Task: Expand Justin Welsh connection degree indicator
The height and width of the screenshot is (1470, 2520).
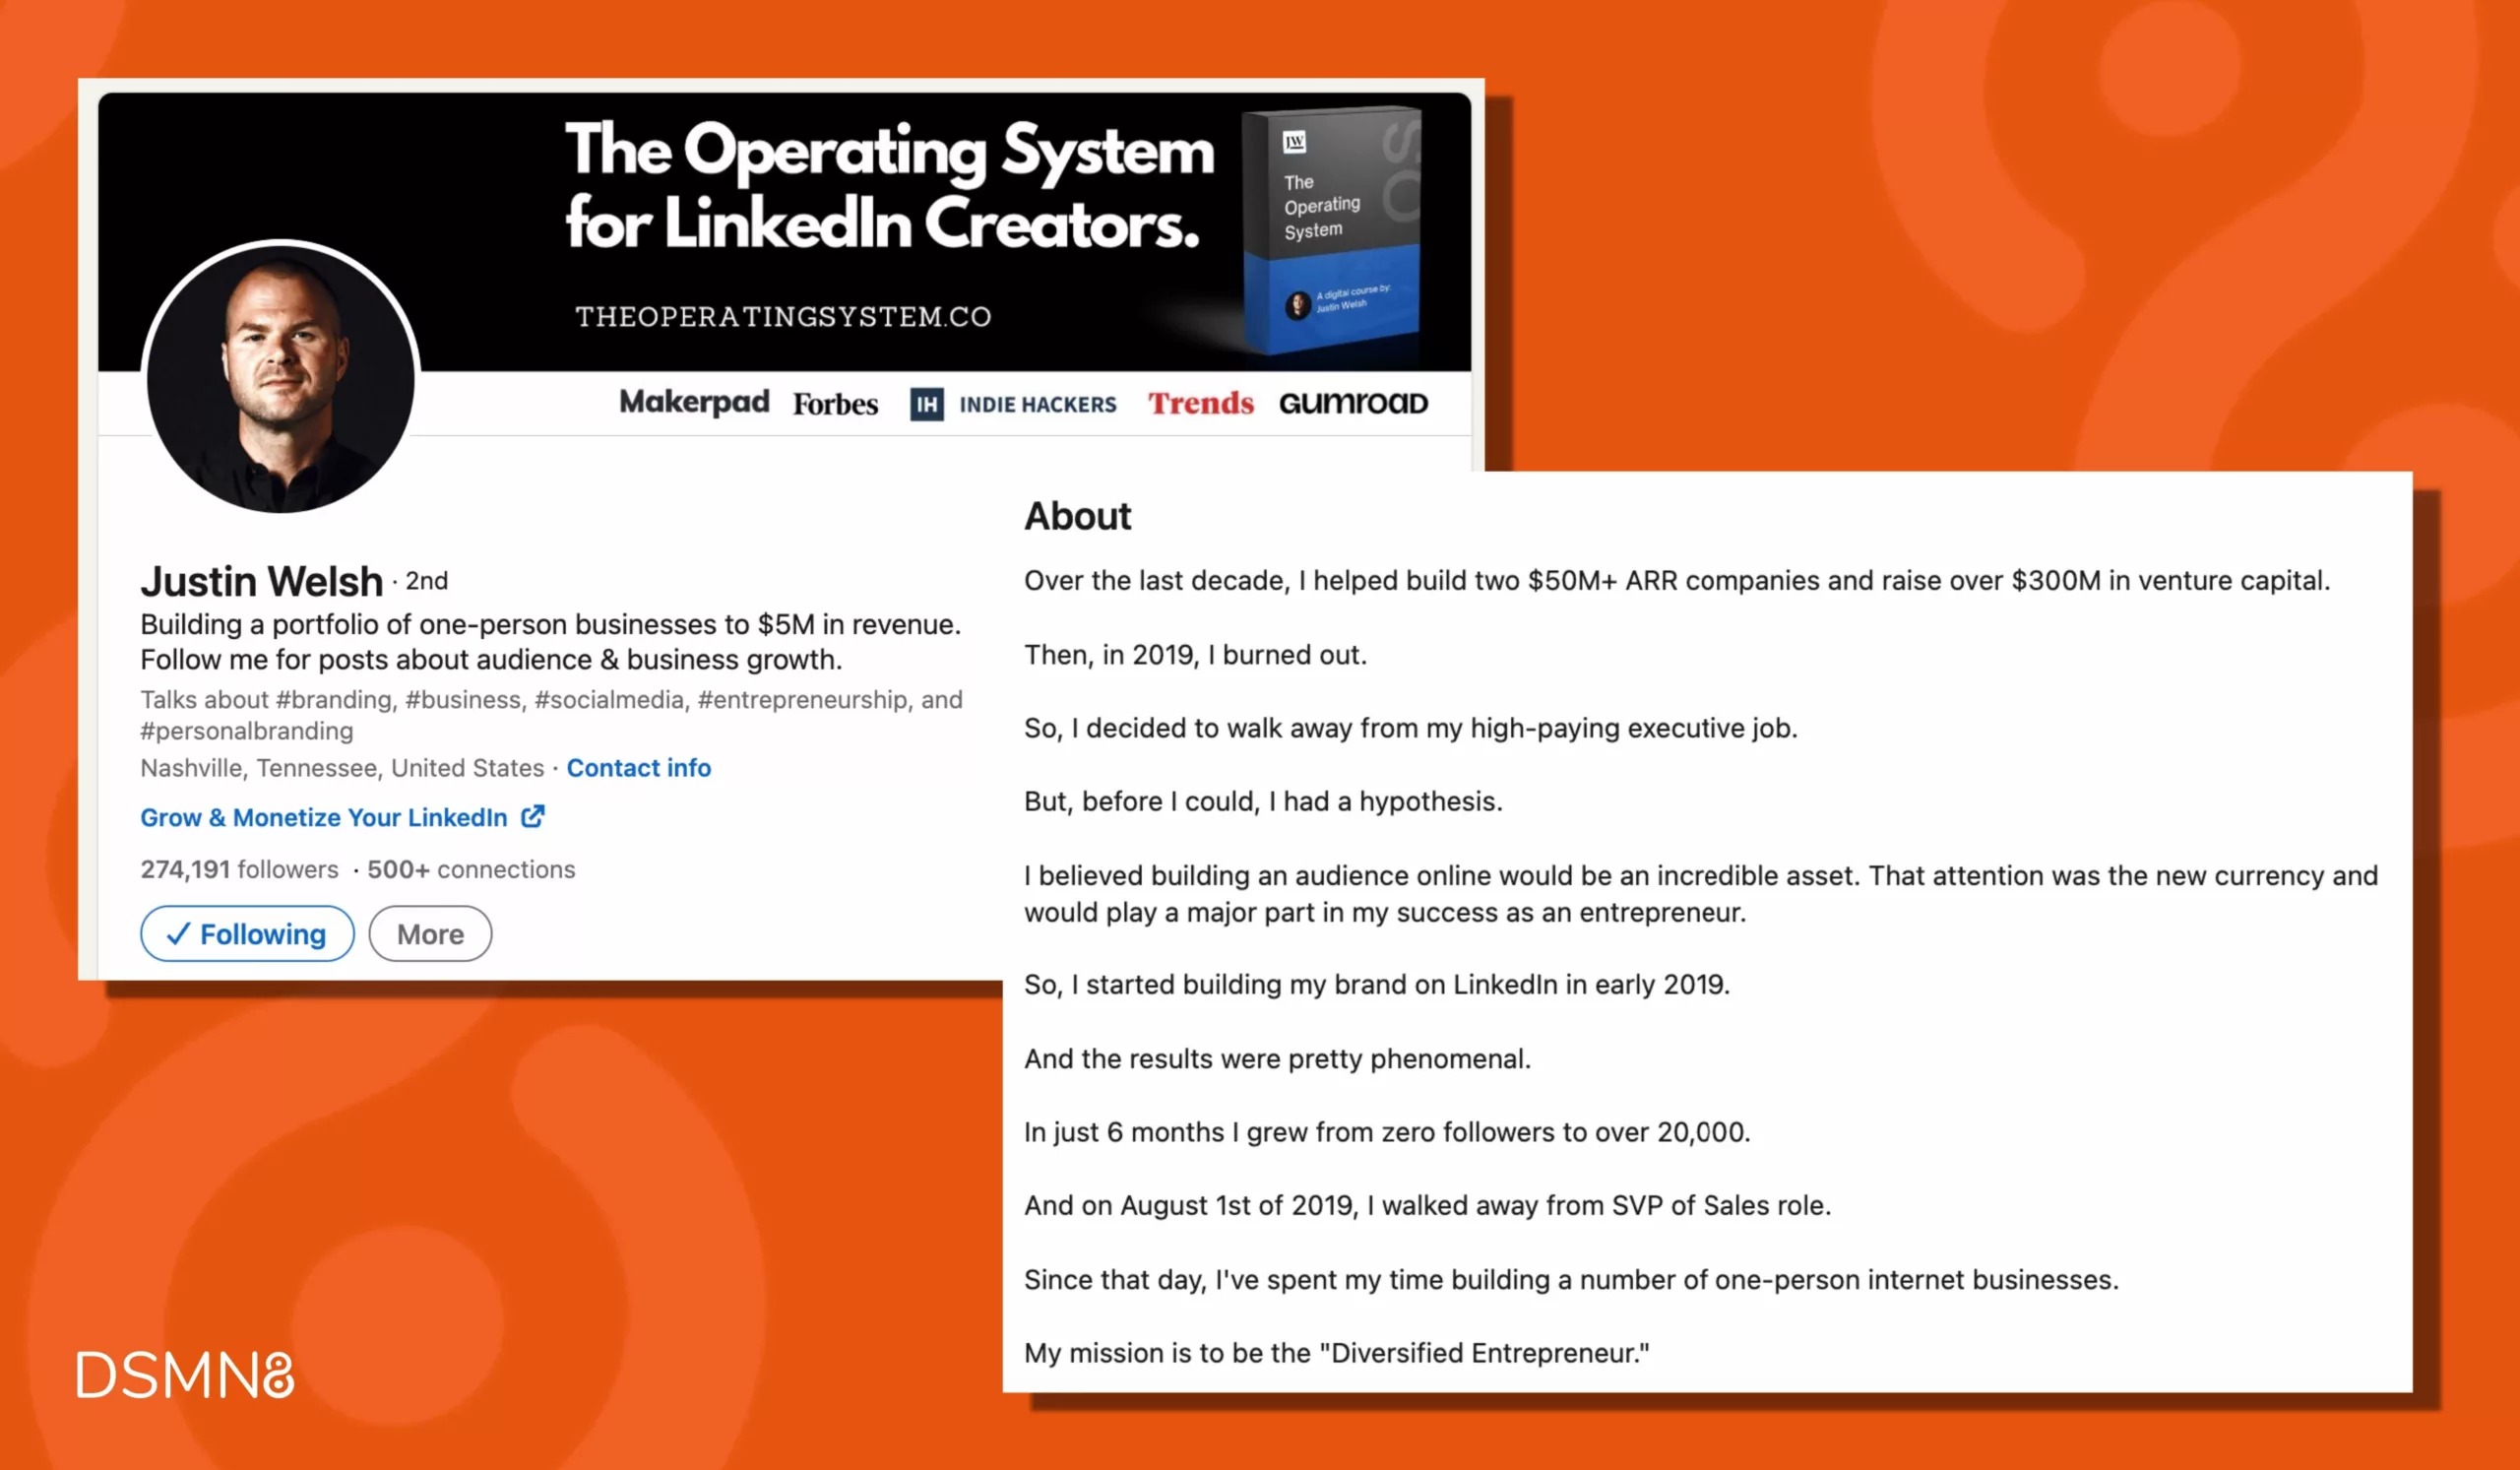Action: tap(425, 581)
